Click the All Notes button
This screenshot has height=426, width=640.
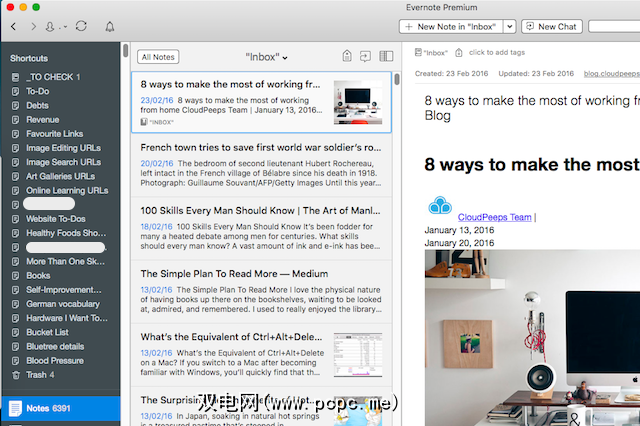158,57
